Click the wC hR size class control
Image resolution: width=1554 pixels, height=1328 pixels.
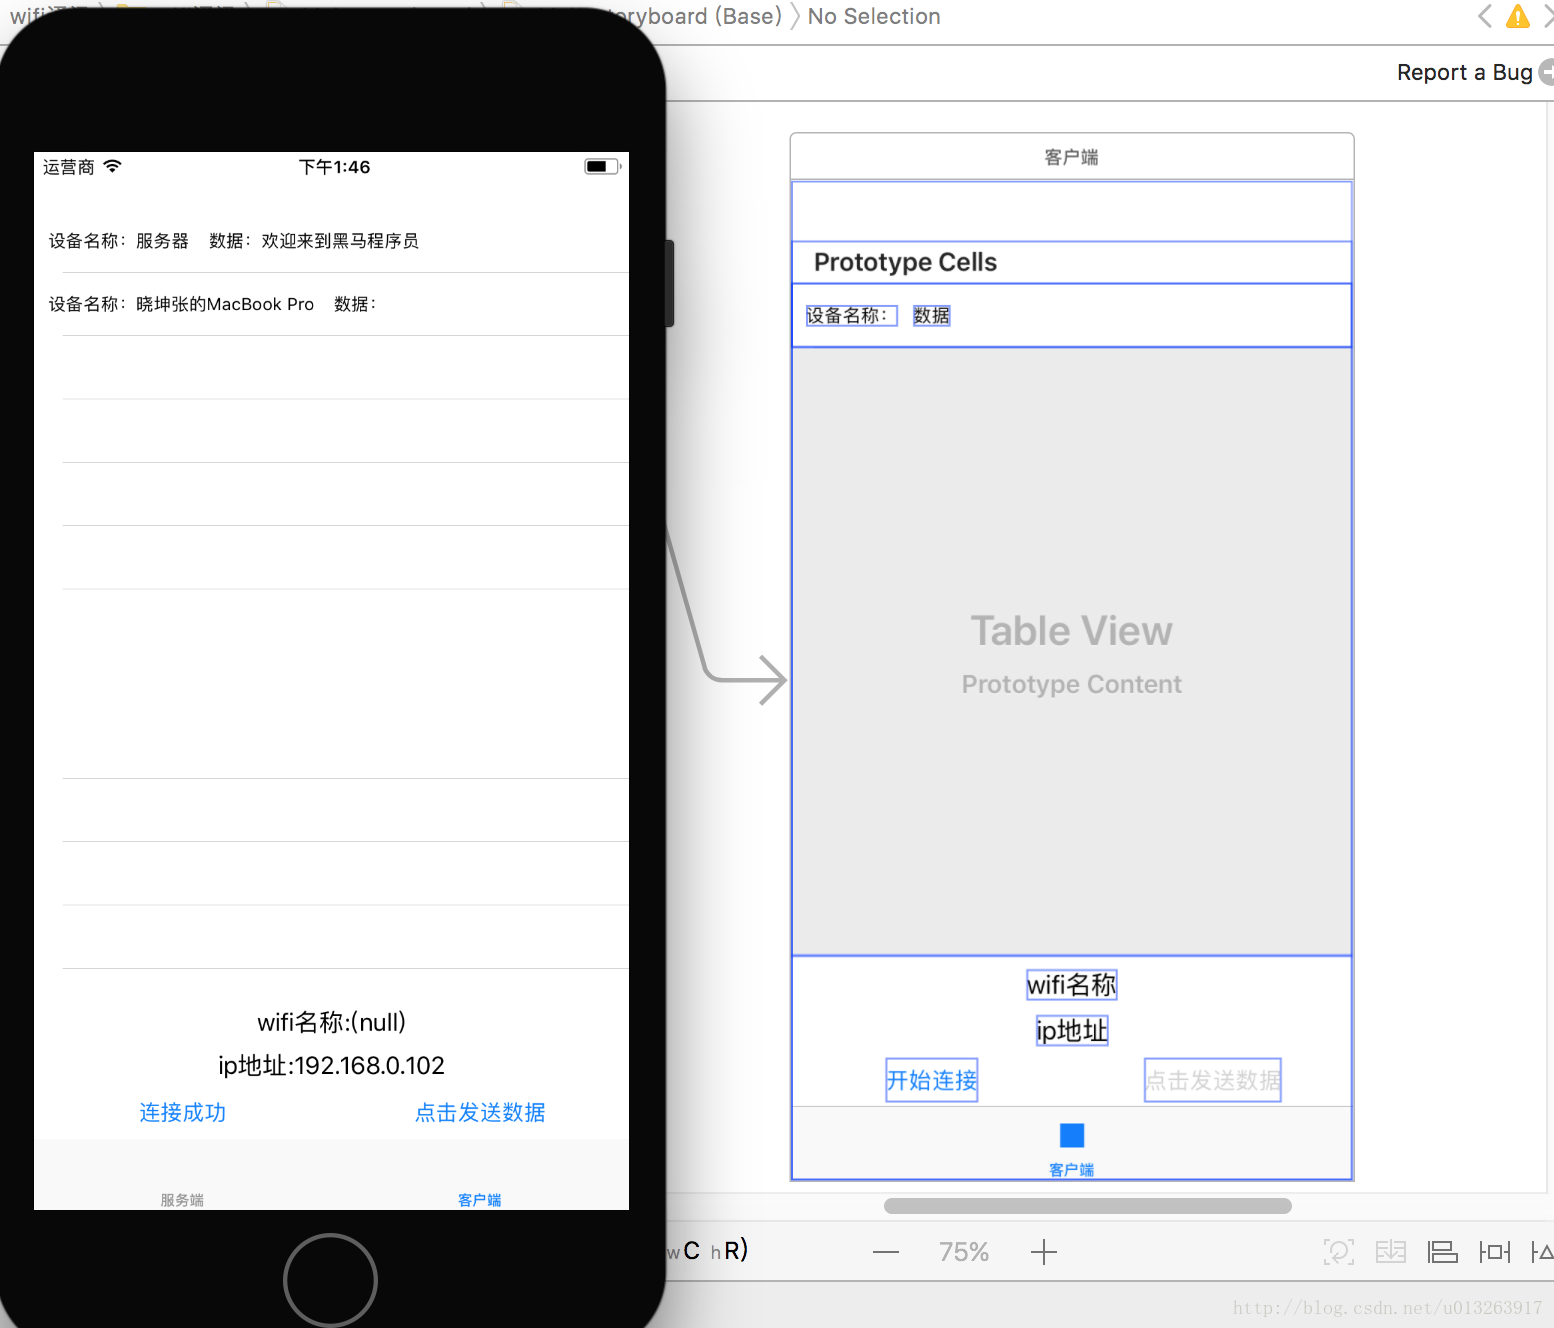(x=708, y=1250)
